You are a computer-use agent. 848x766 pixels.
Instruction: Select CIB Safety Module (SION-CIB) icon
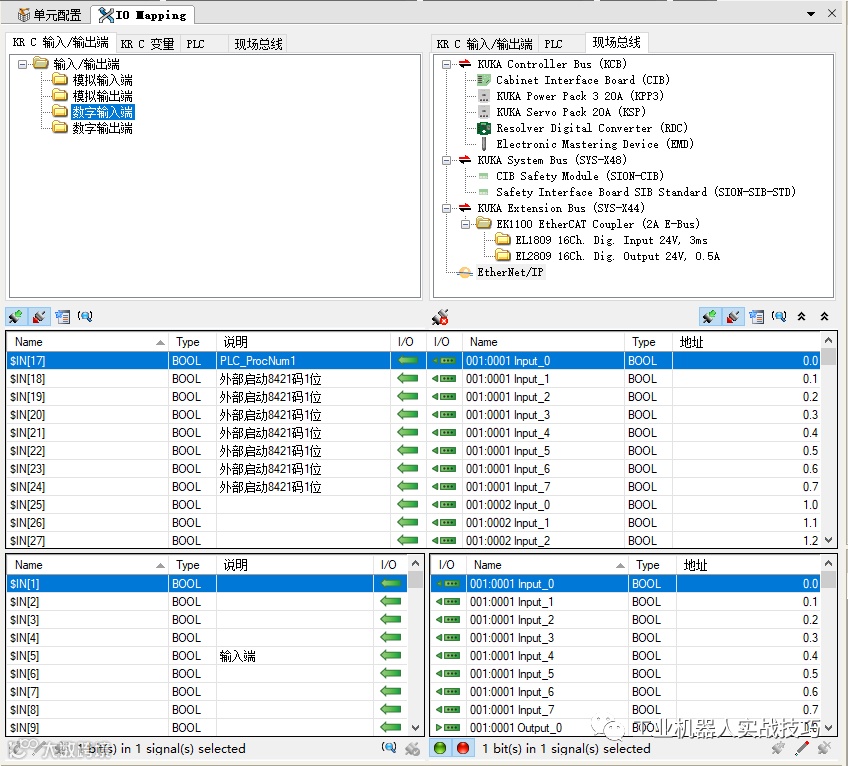(484, 176)
